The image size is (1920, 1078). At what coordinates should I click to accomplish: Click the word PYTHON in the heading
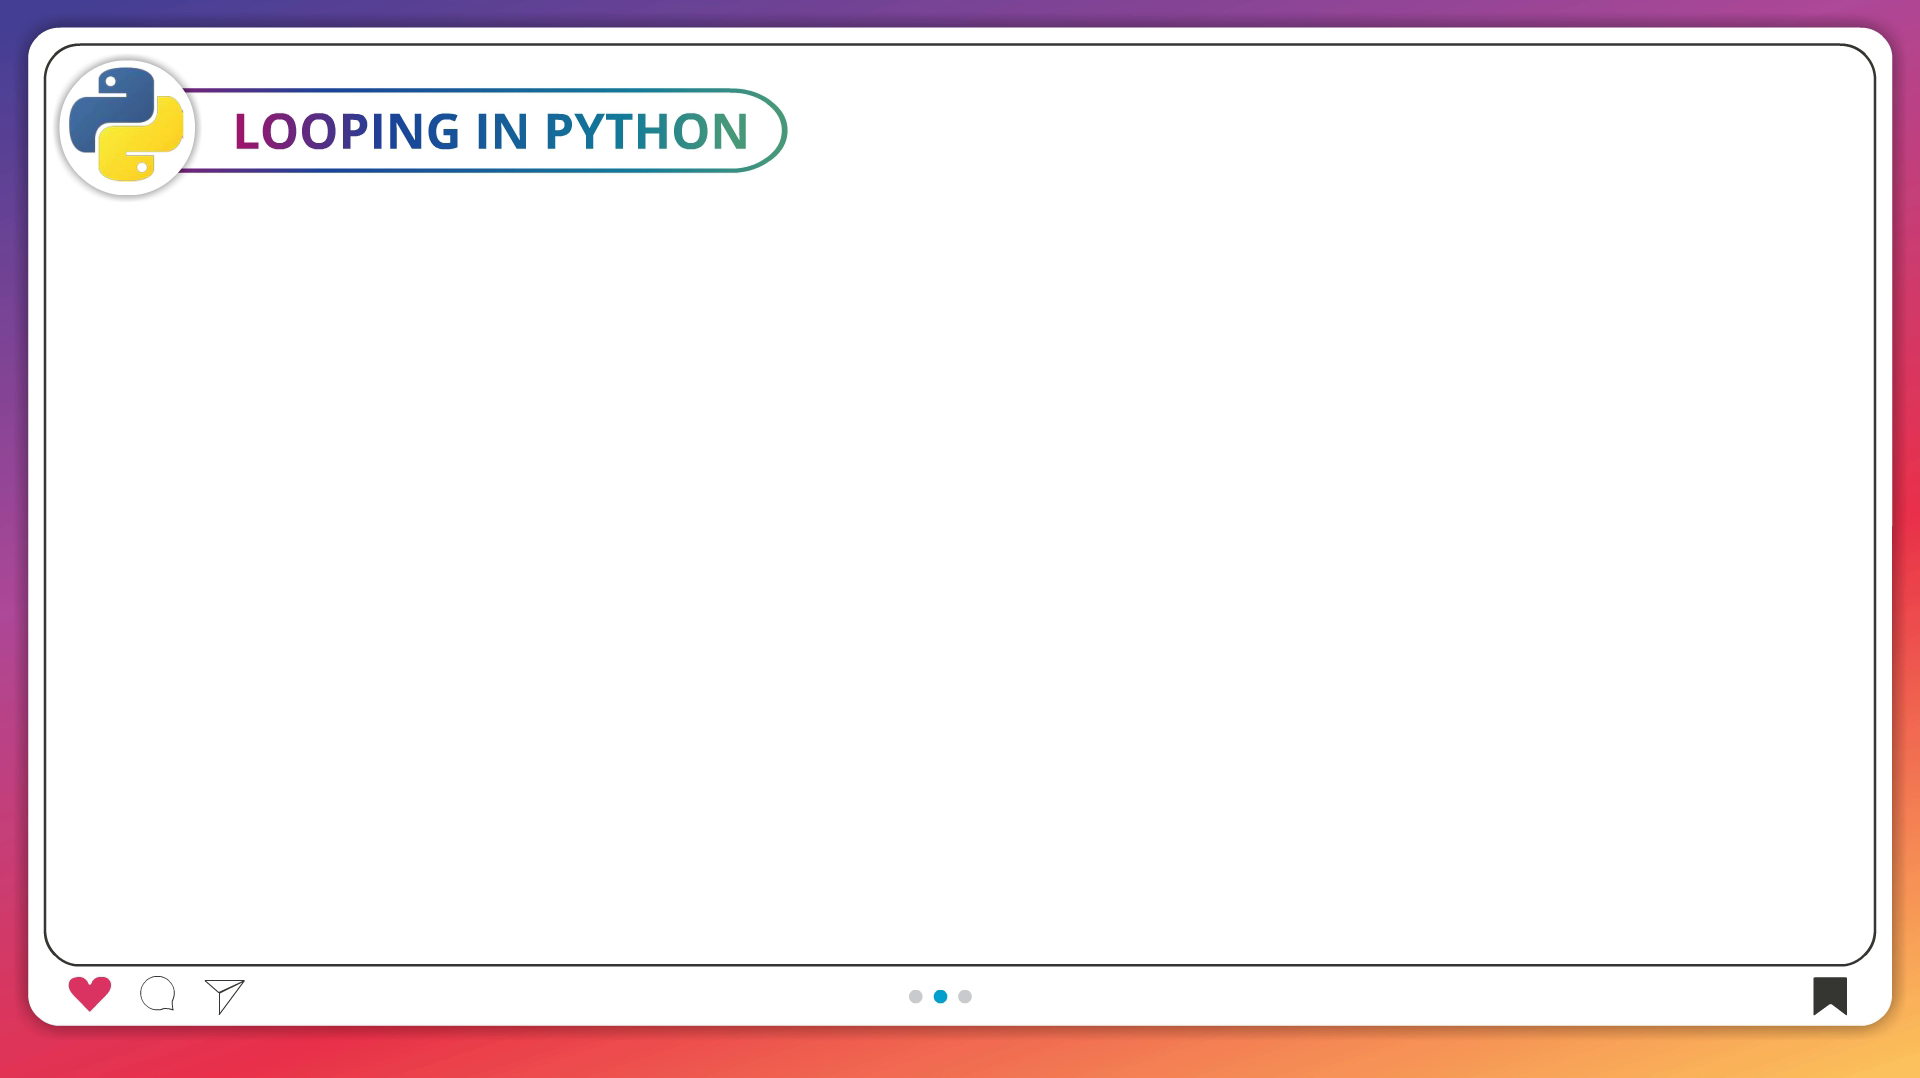646,131
